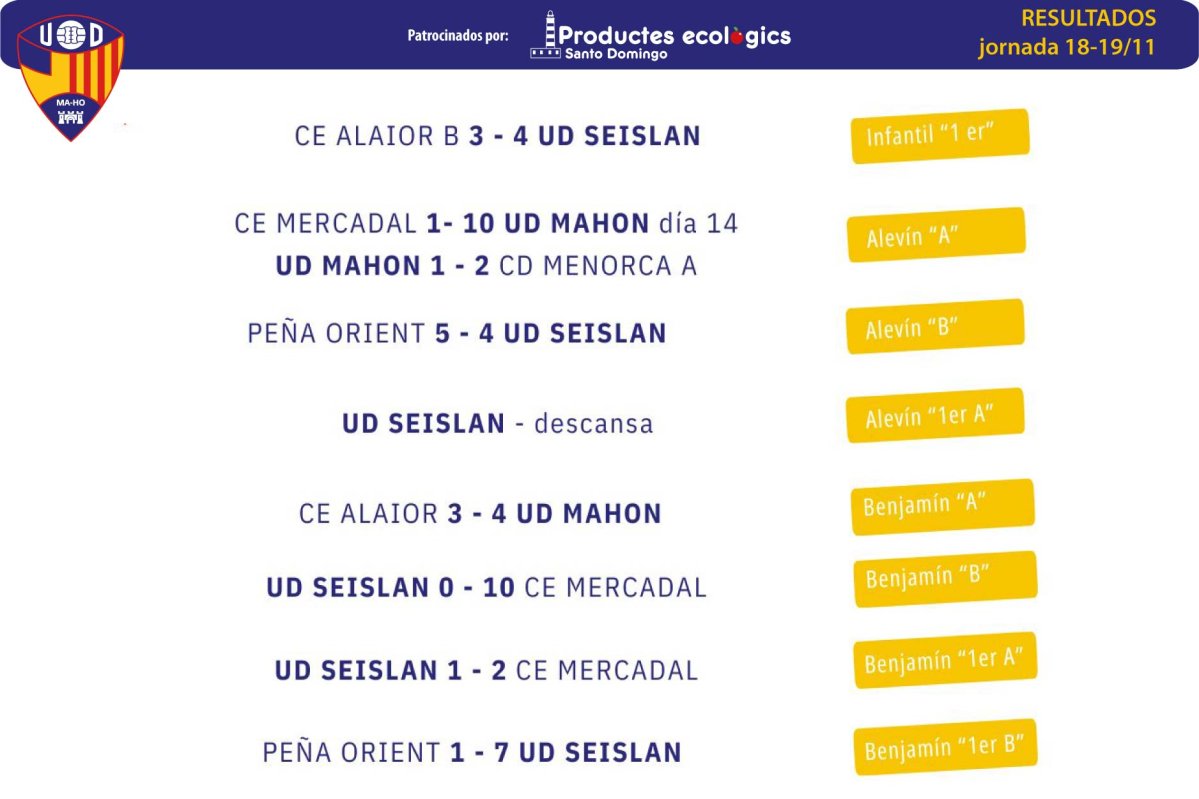Viewport: 1199px width, 799px height.
Task: Click the Productes ecològics Santo Domingo sponsor logo
Action: pos(661,35)
